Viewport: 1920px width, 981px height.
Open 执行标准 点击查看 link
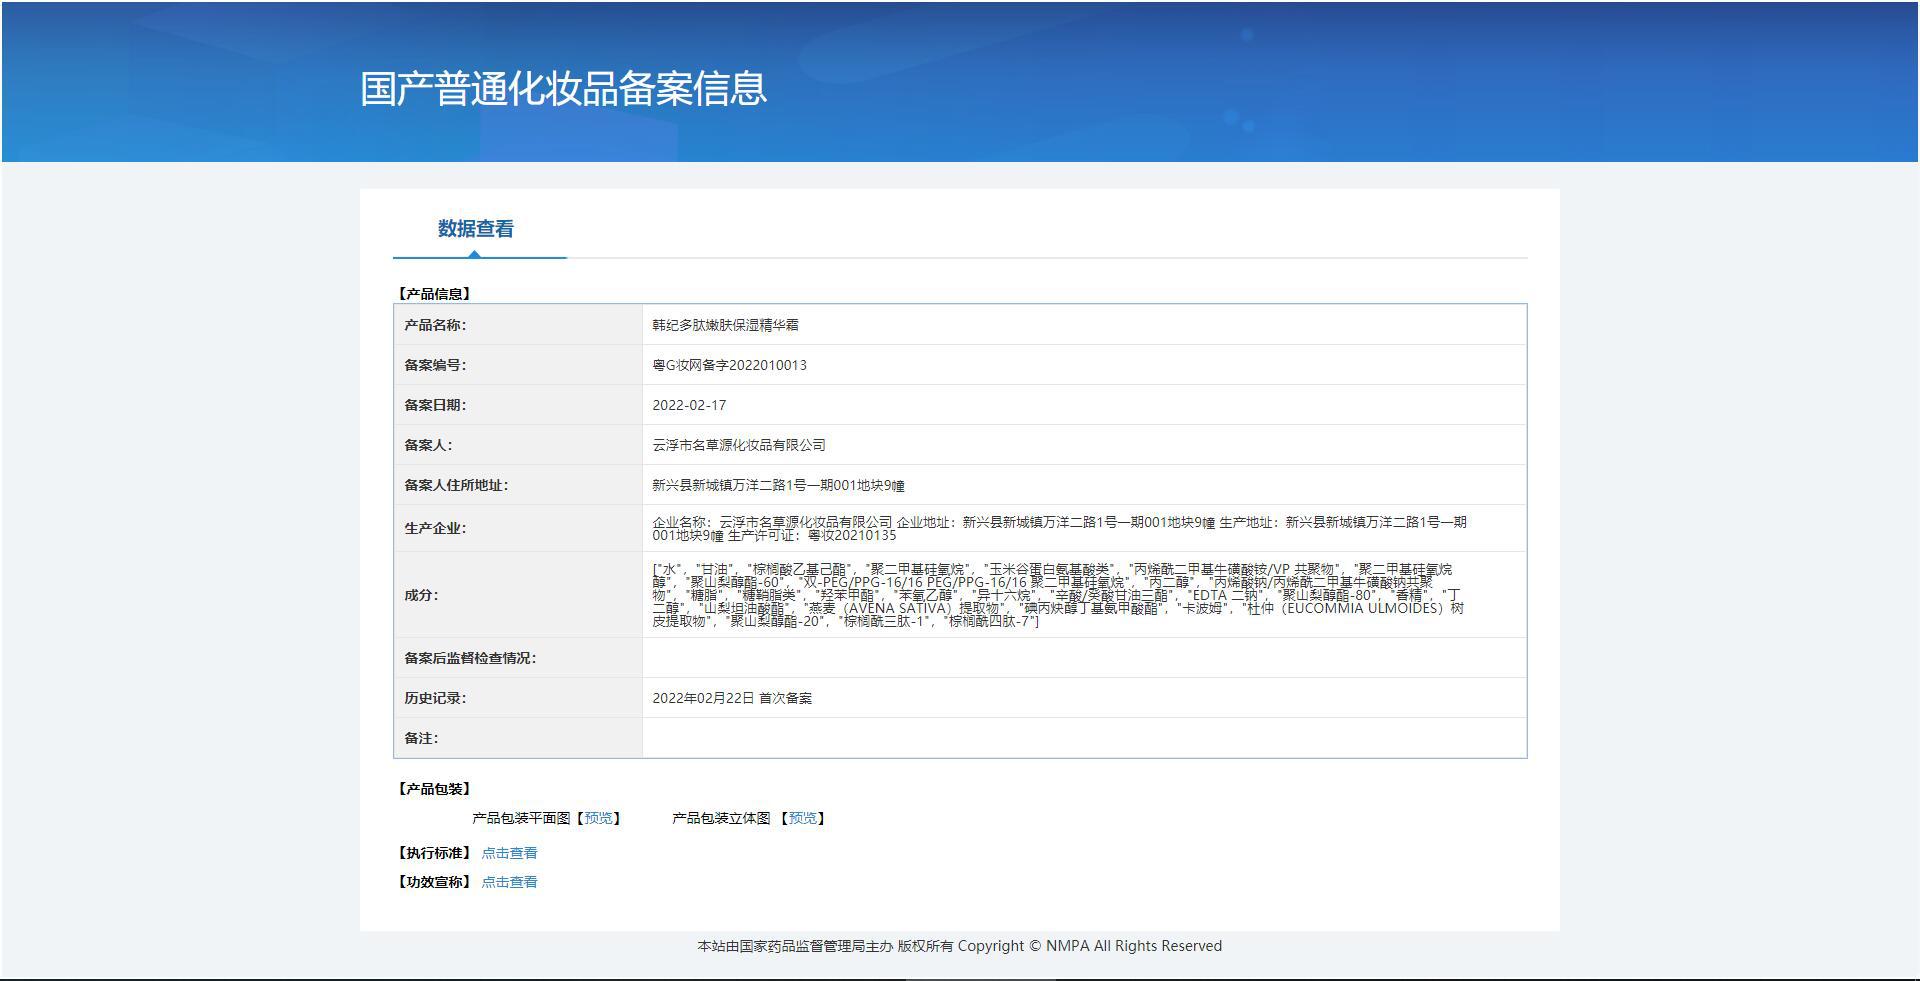coord(510,853)
